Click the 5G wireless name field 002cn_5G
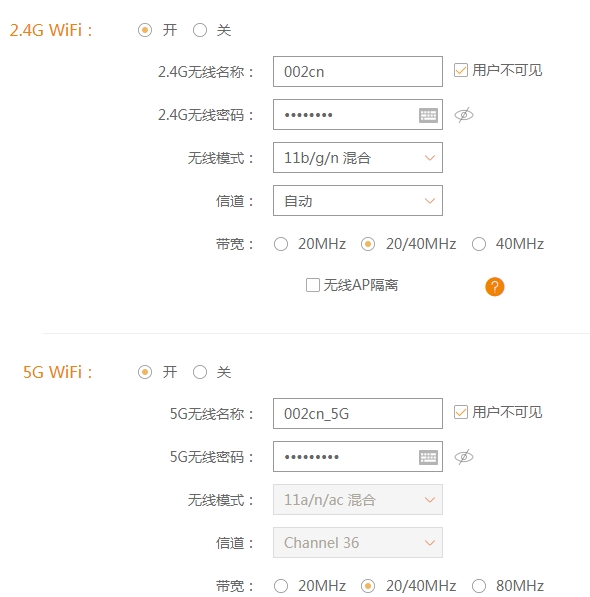Image resolution: width=590 pixels, height=597 pixels. point(358,413)
